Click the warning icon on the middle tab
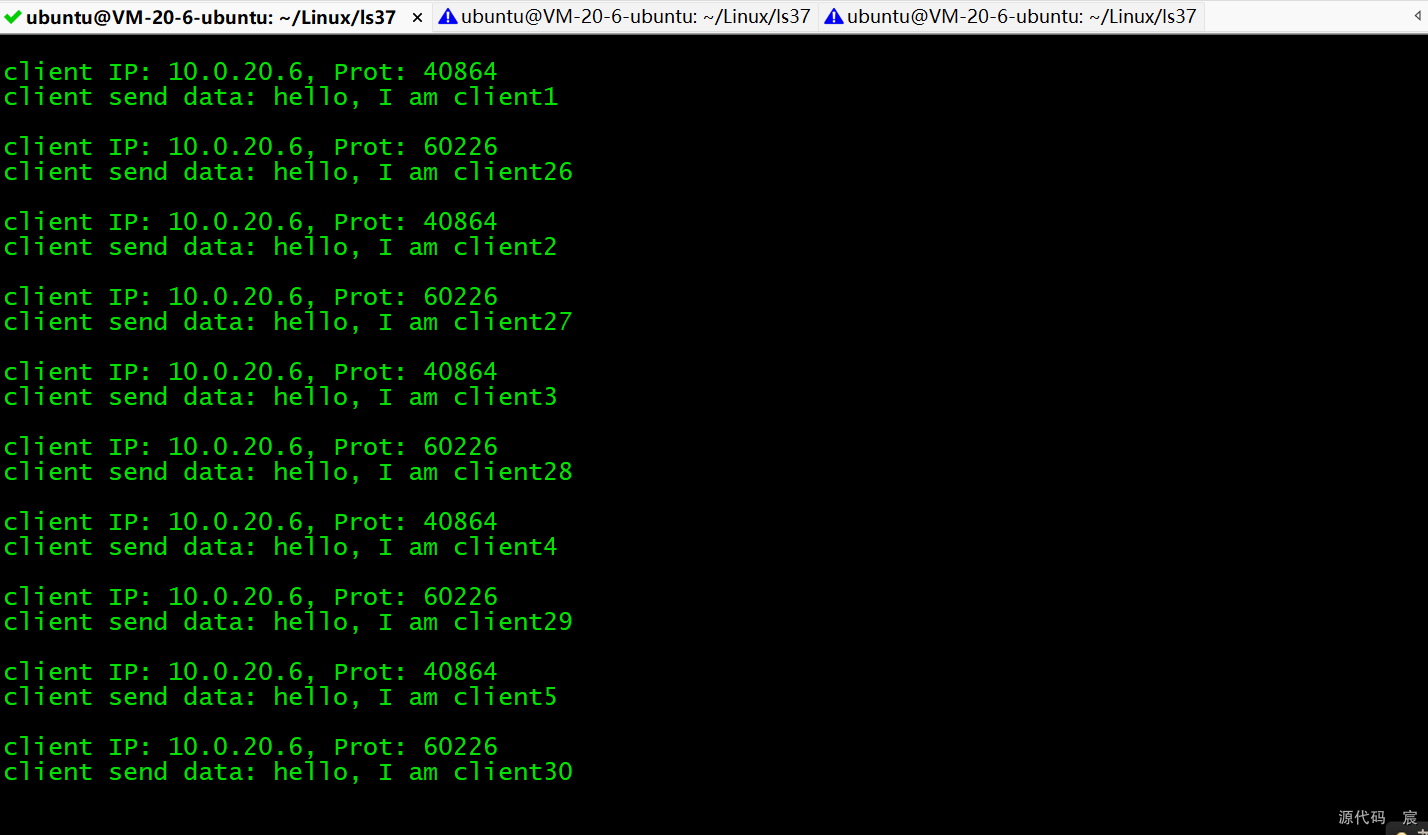Image resolution: width=1428 pixels, height=835 pixels. 448,17
